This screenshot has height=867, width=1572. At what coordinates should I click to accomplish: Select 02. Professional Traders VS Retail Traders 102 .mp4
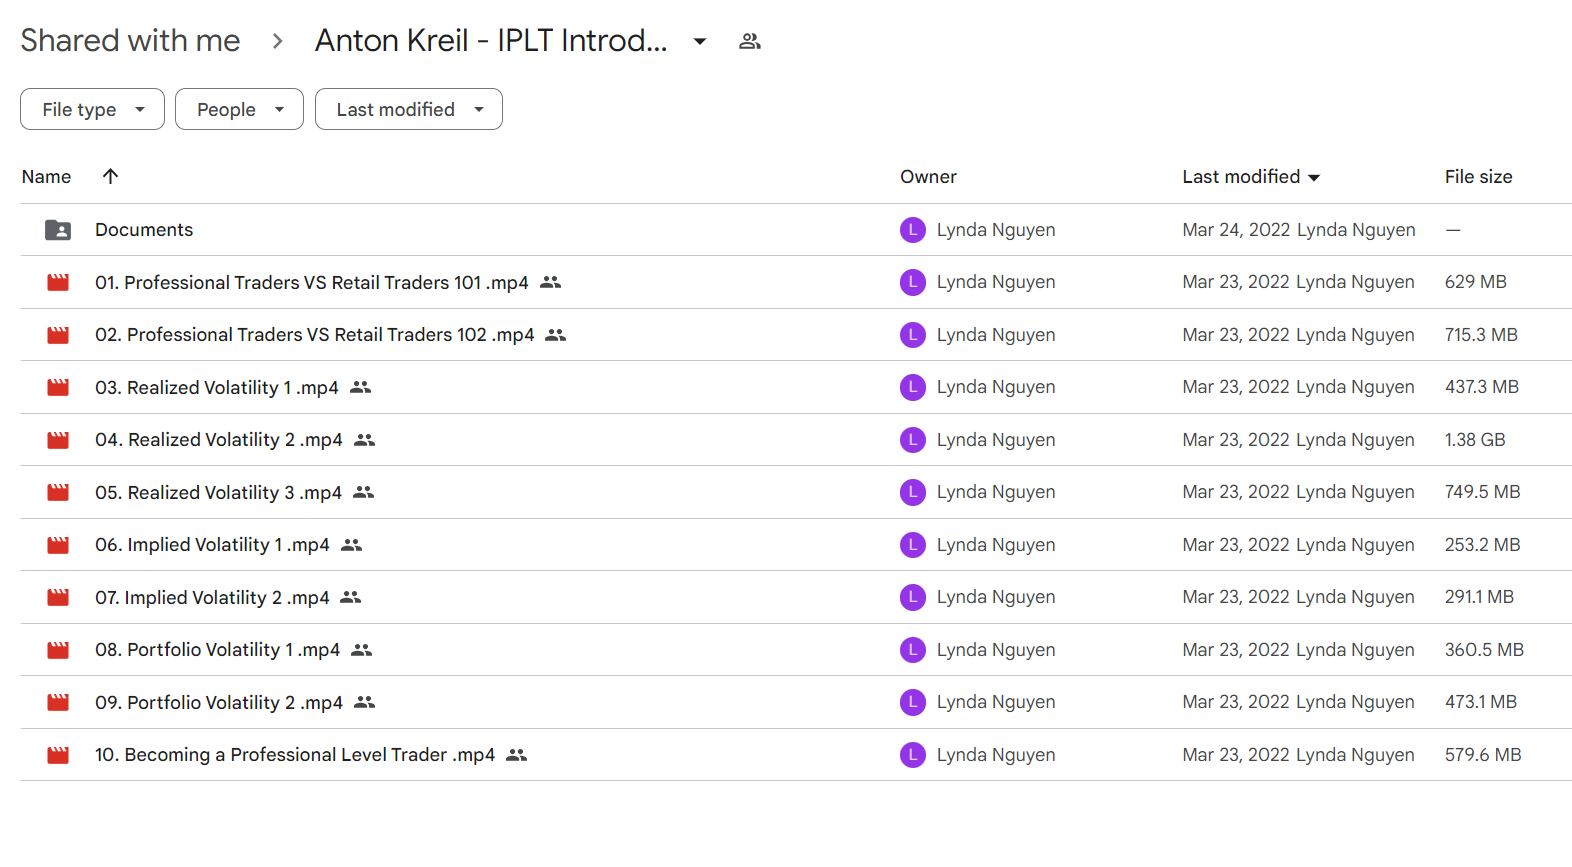pos(315,335)
